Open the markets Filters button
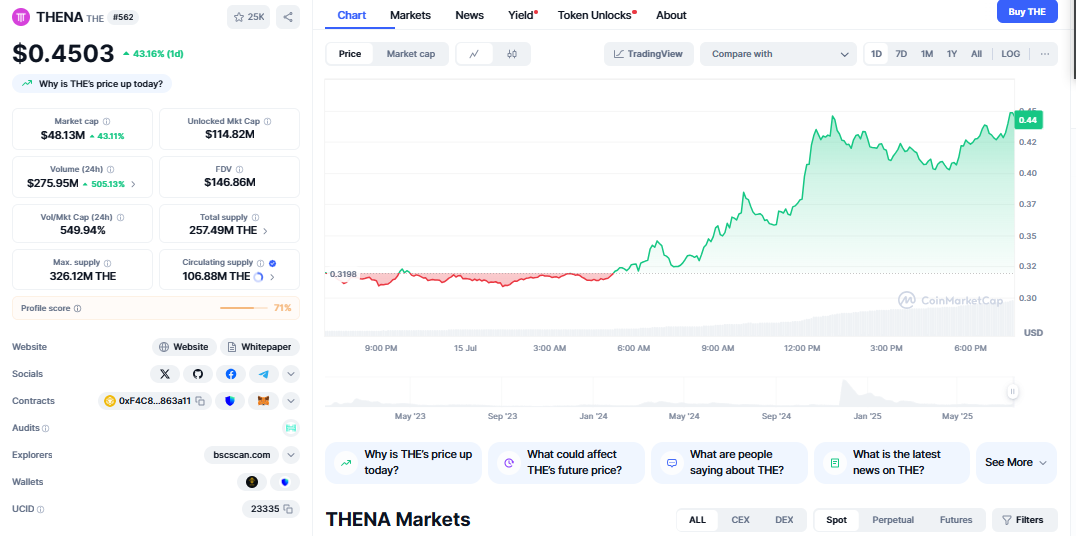 click(x=1025, y=520)
